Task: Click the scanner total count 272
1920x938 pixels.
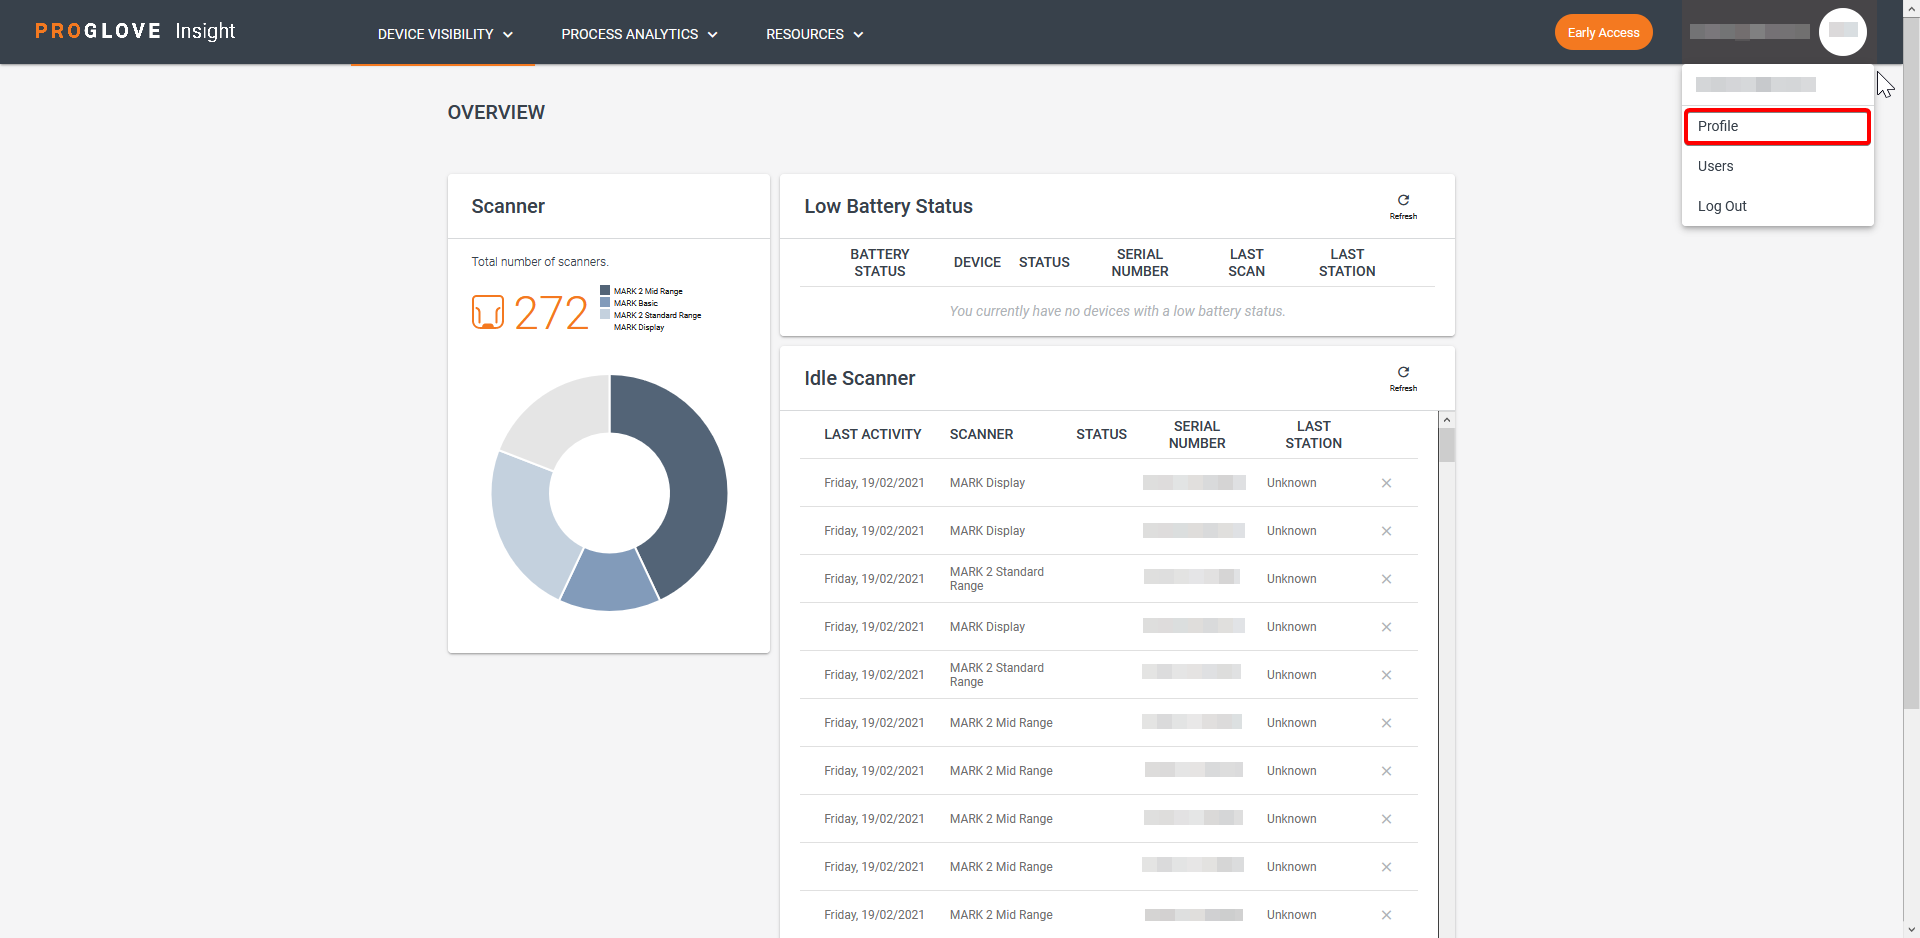Action: tap(551, 313)
